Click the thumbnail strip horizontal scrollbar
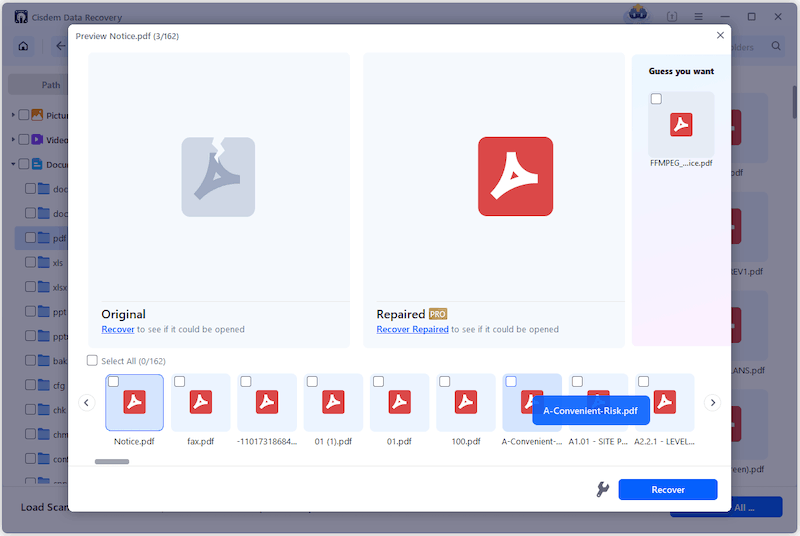The width and height of the screenshot is (800, 536). [112, 462]
